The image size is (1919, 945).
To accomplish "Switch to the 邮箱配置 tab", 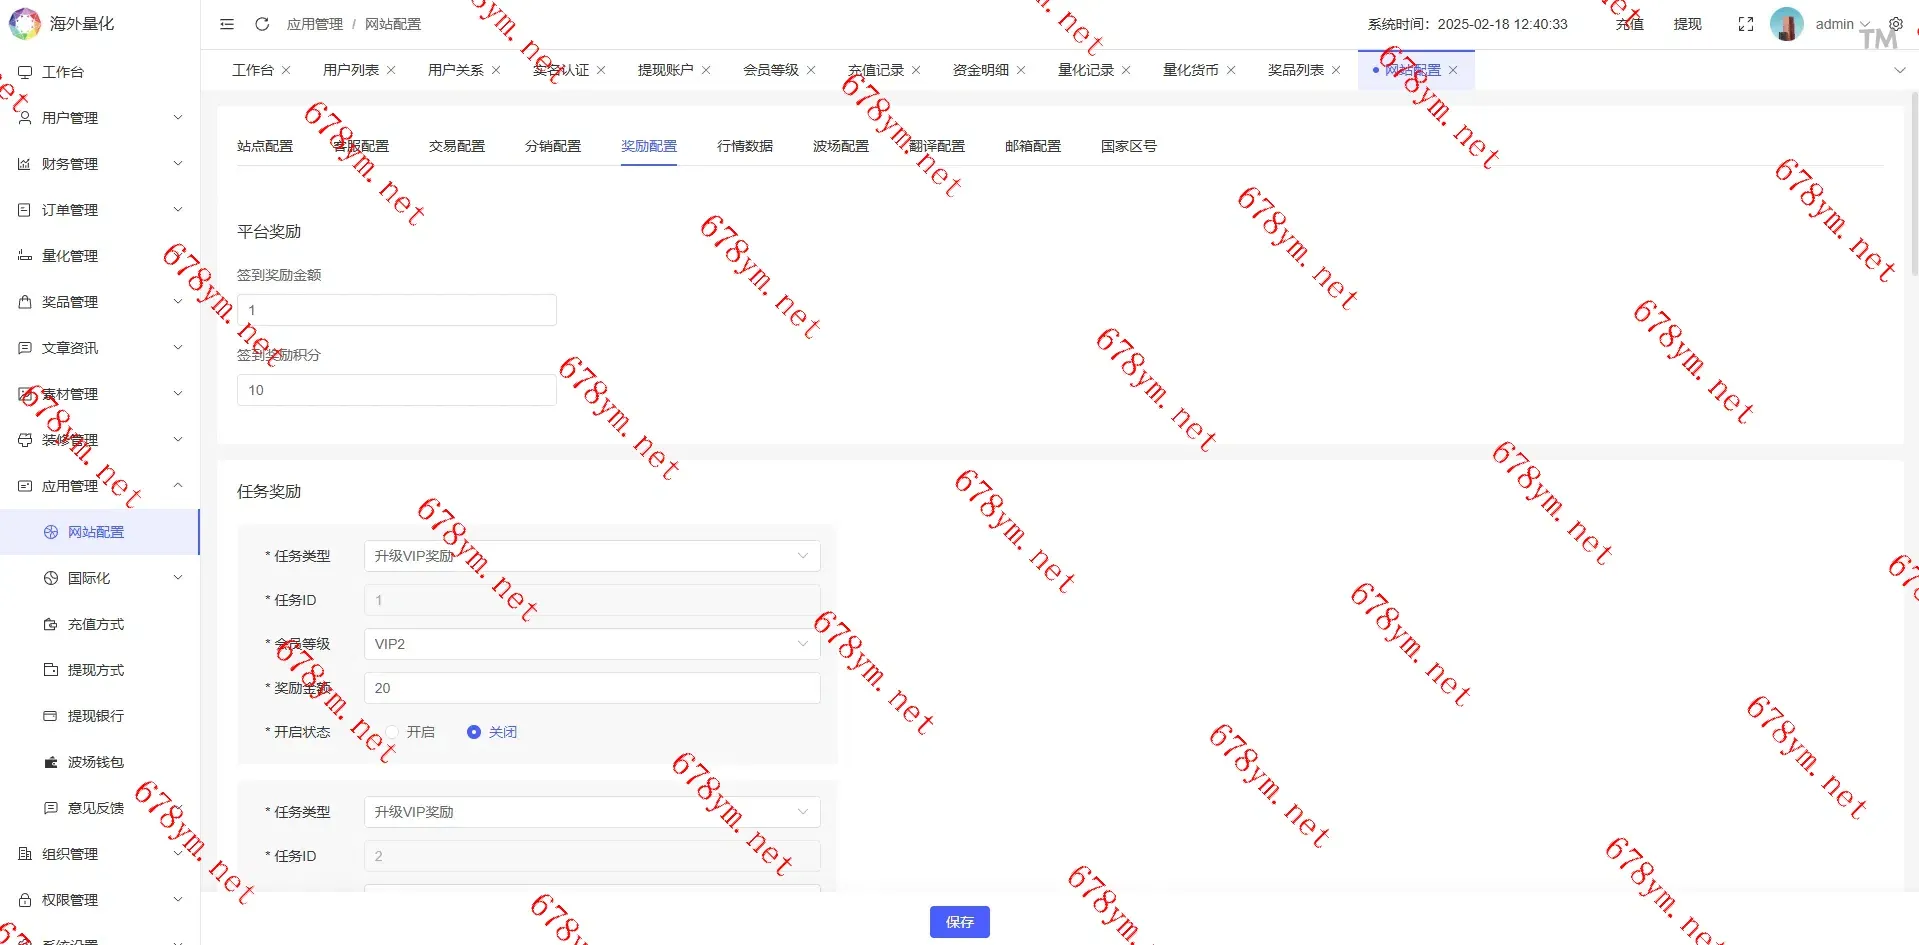I will click(1033, 146).
